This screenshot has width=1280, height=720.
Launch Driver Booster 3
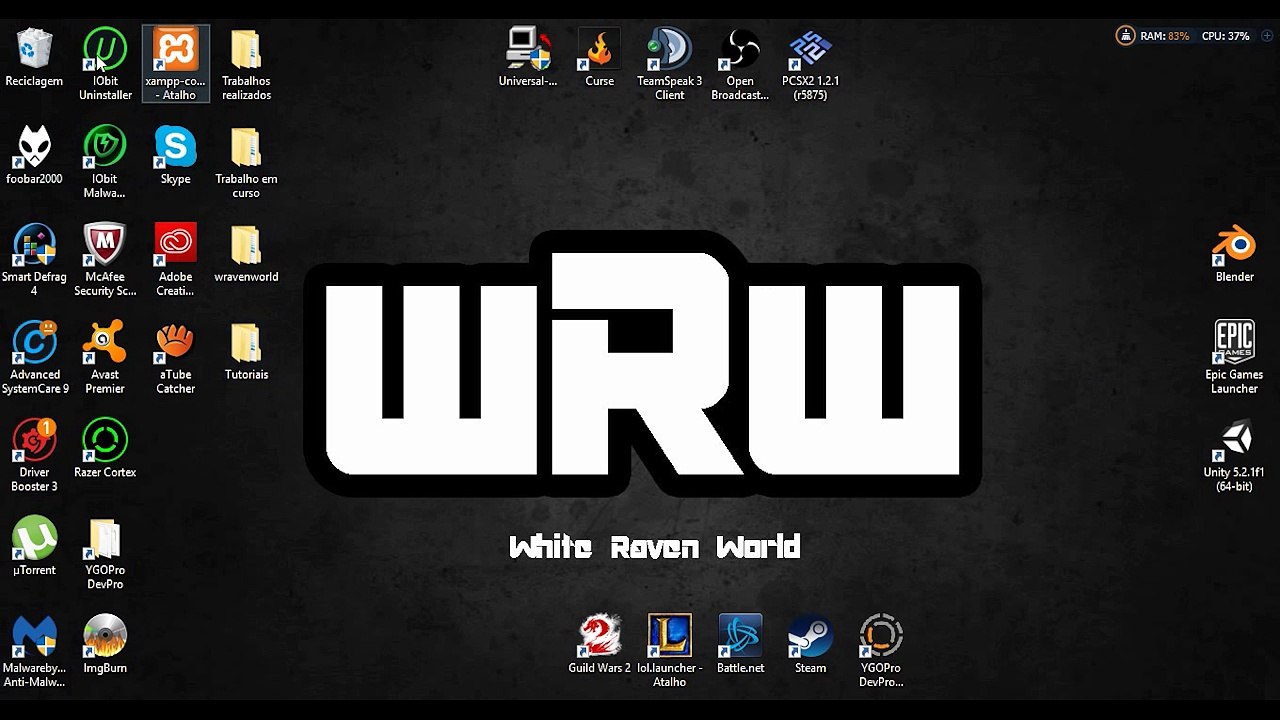(34, 457)
